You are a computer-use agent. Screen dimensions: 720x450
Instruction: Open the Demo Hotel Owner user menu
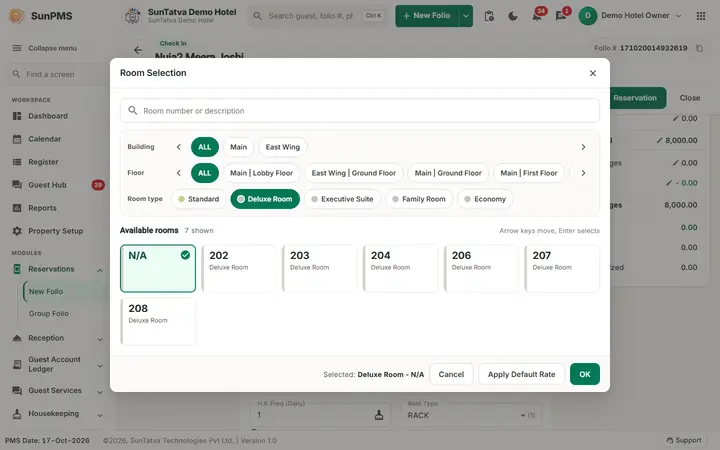point(630,16)
